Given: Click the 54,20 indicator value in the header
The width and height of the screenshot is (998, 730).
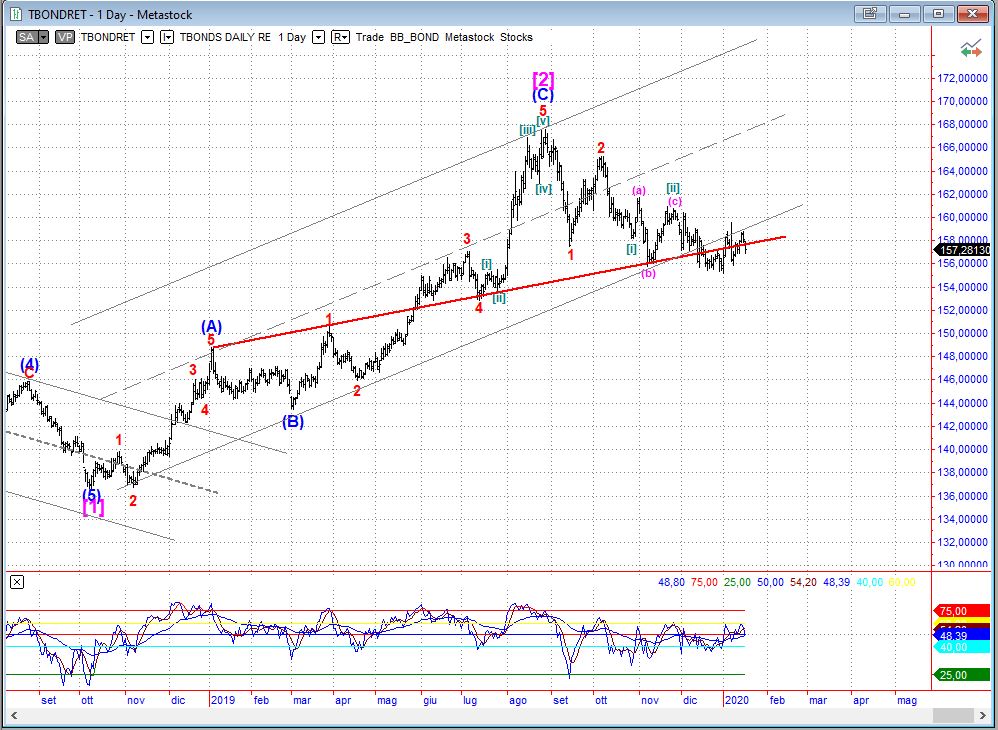Looking at the screenshot, I should [x=803, y=582].
